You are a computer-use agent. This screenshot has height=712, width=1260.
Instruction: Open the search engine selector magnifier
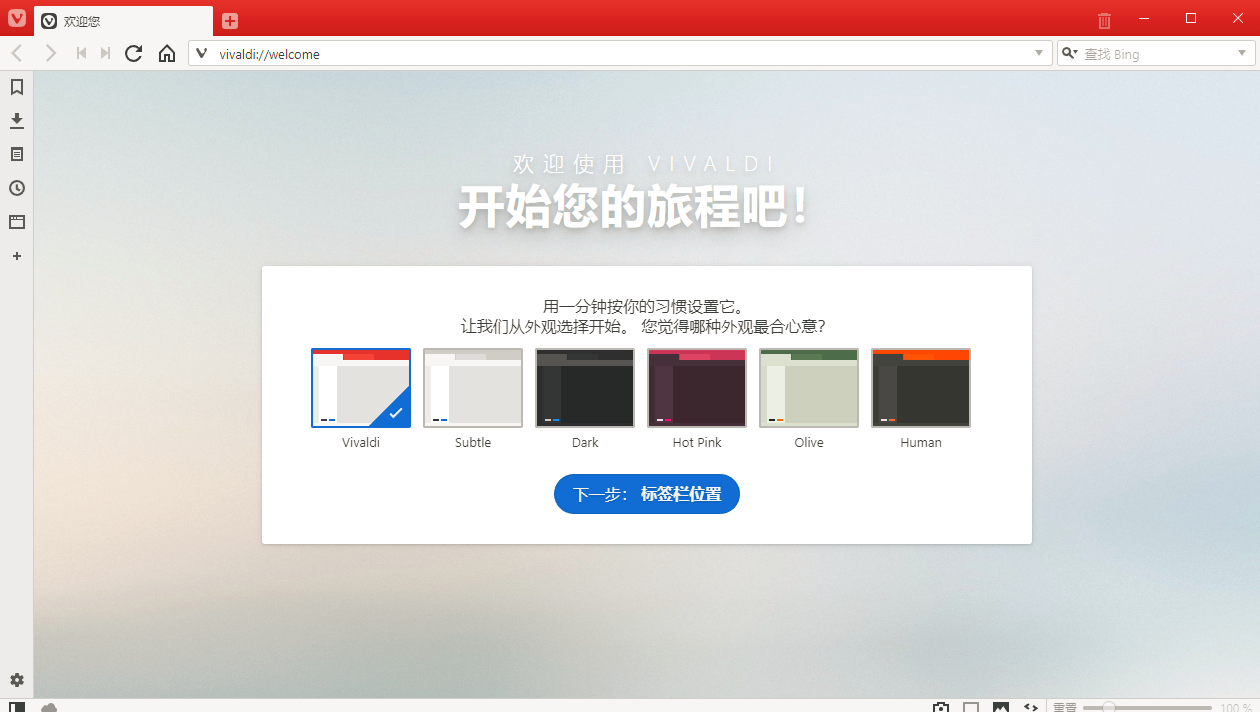click(1070, 54)
